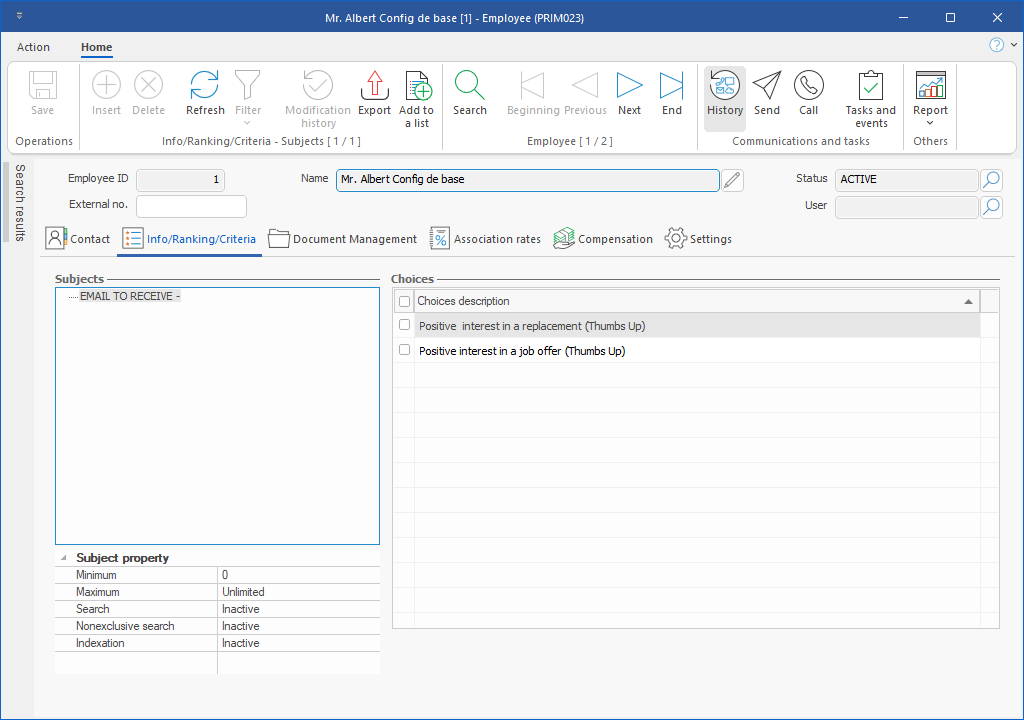Image resolution: width=1024 pixels, height=720 pixels.
Task: Switch to the Compensation tab
Action: (603, 239)
